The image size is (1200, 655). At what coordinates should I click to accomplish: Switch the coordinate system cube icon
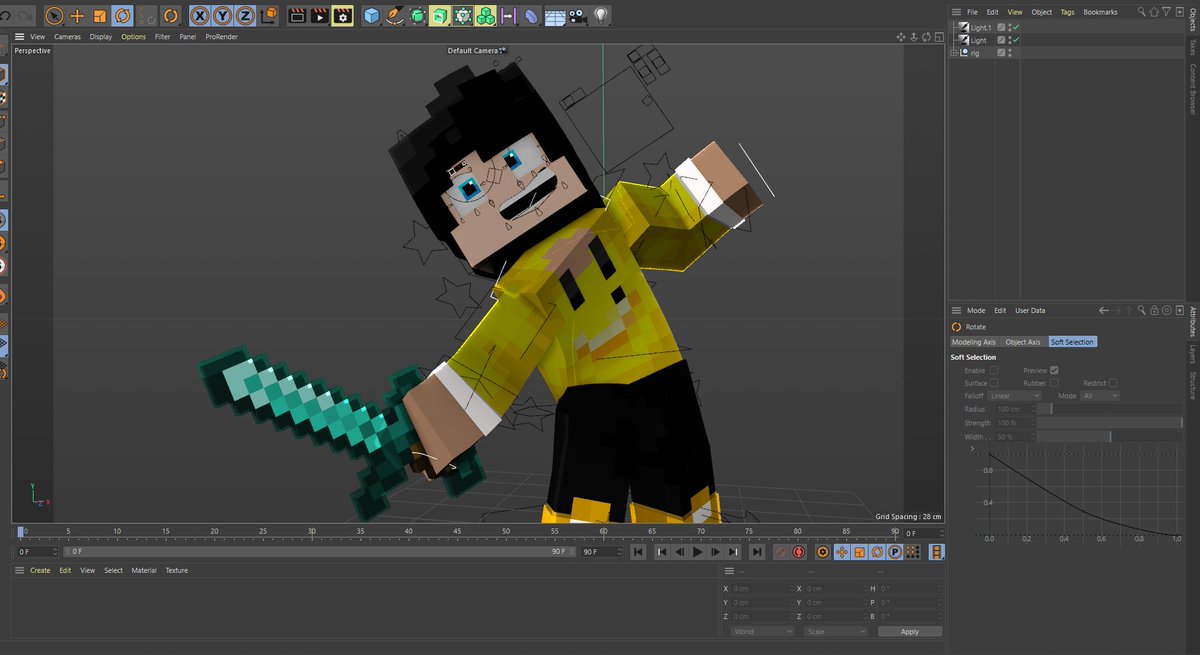coord(268,16)
